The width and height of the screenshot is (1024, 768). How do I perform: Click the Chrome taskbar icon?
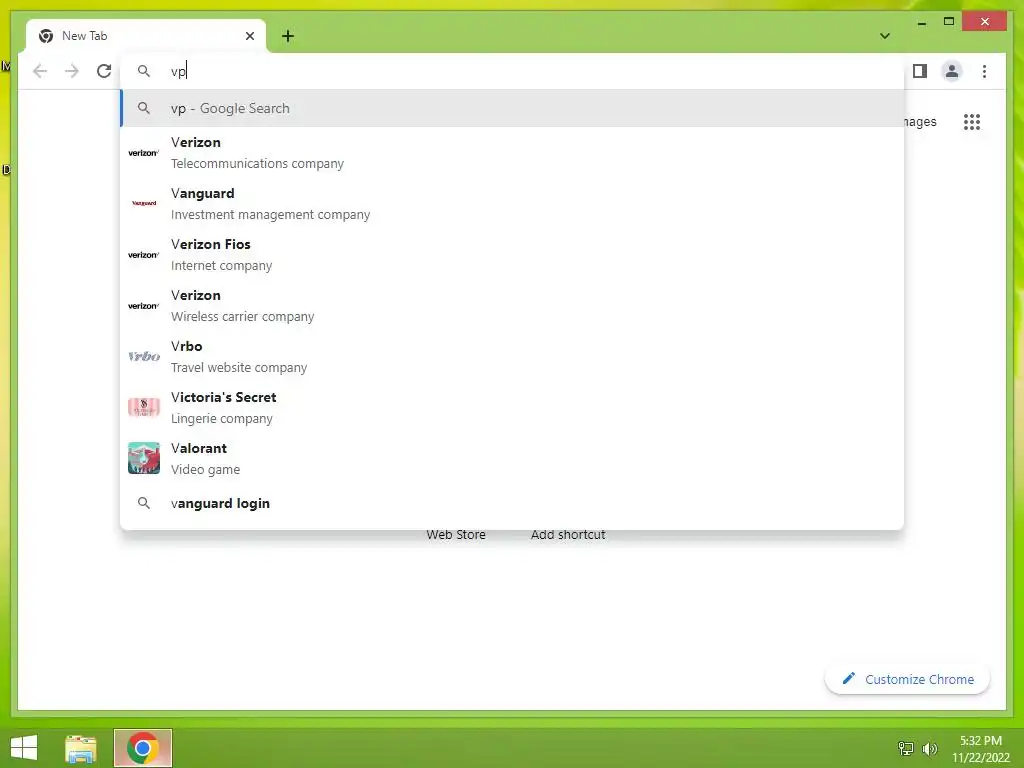[143, 748]
